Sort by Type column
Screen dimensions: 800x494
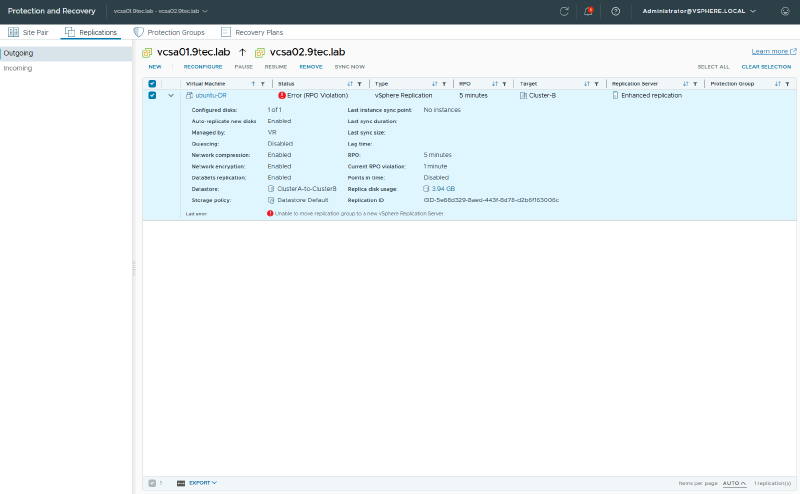click(x=435, y=84)
